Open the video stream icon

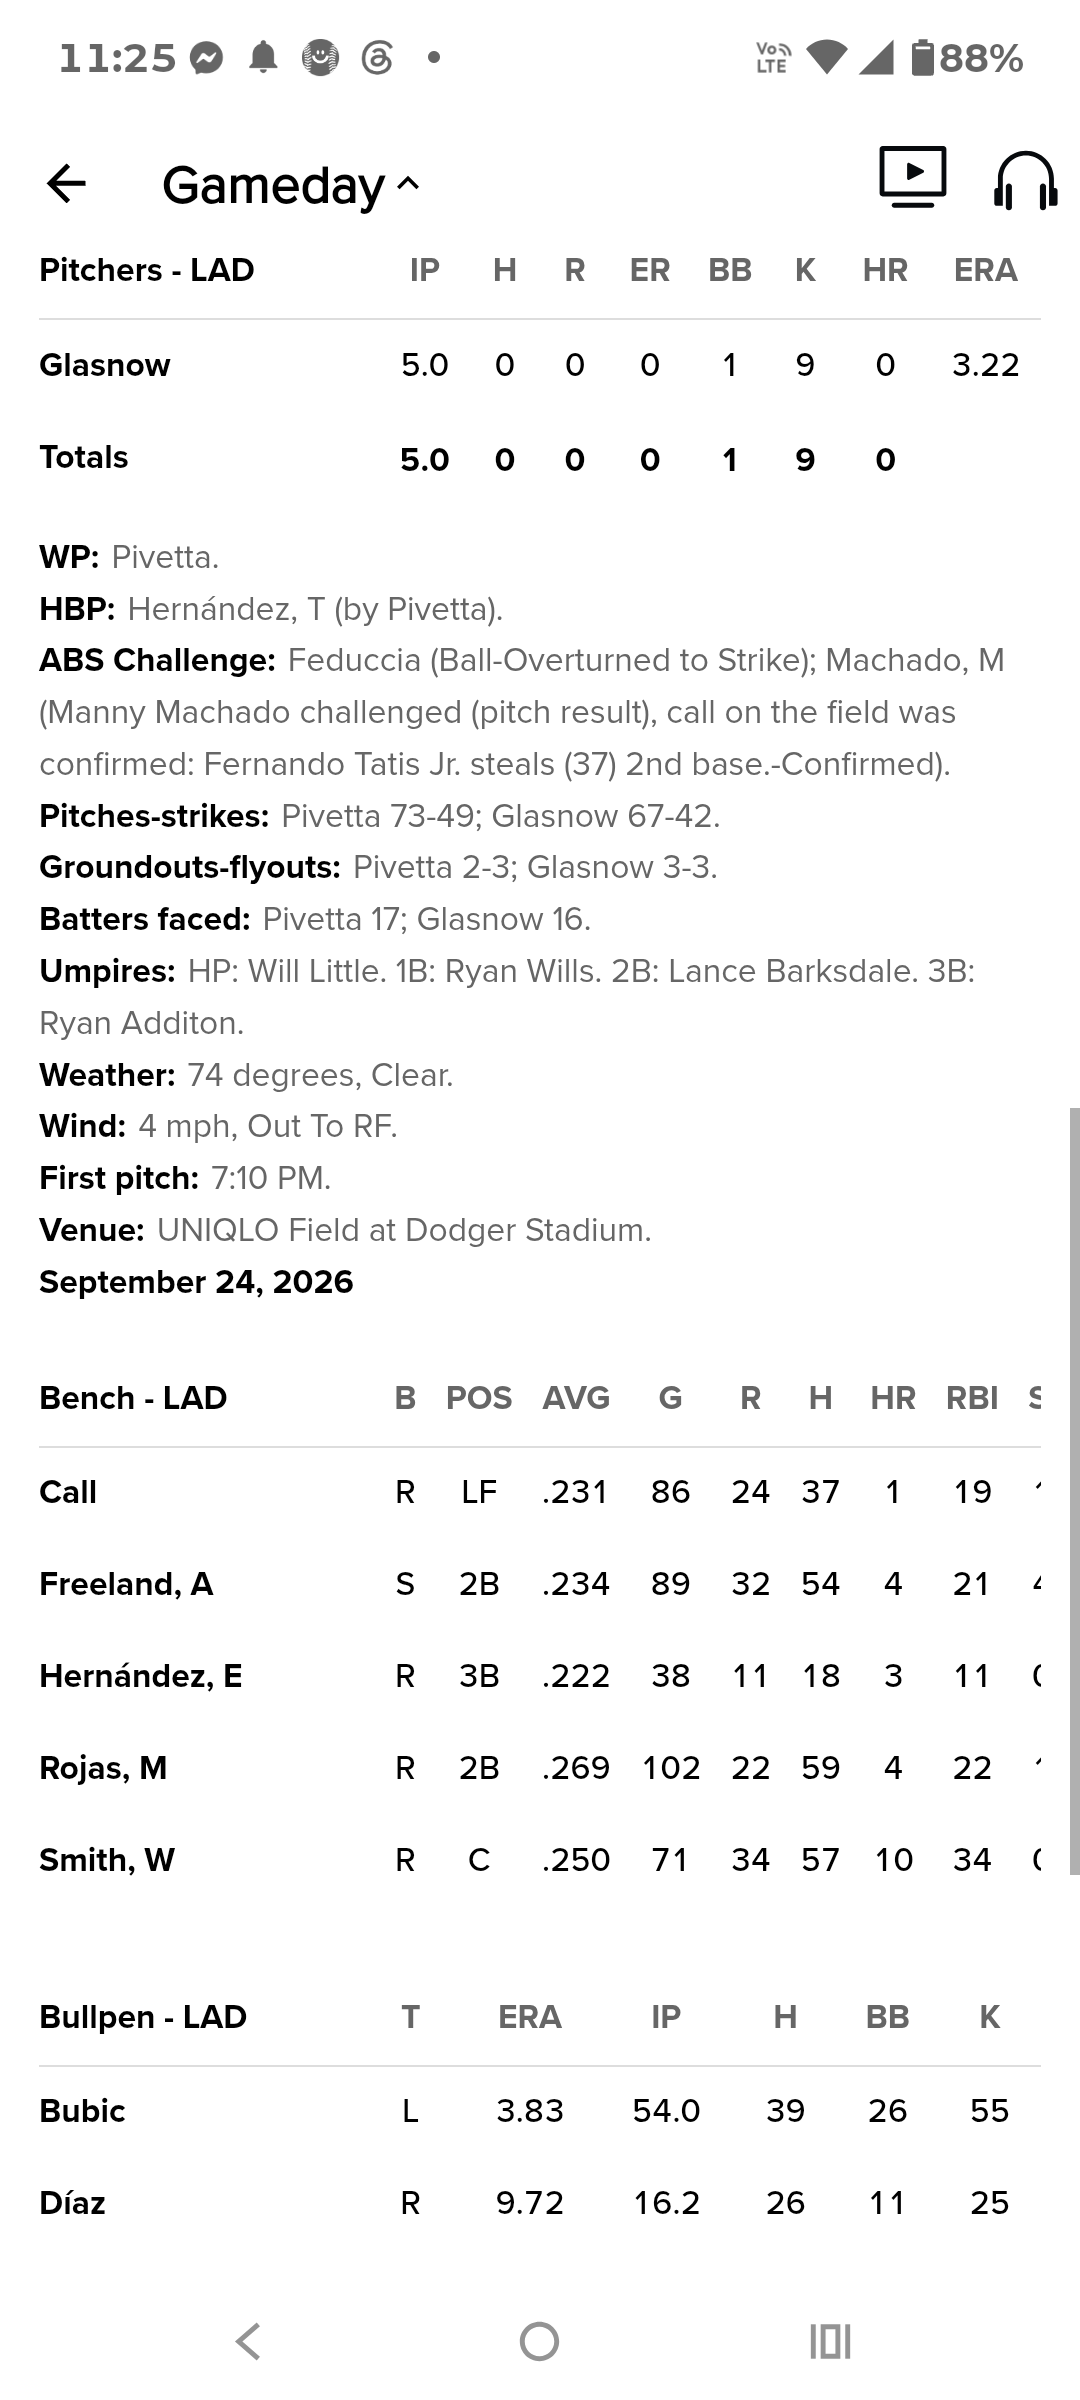[912, 177]
